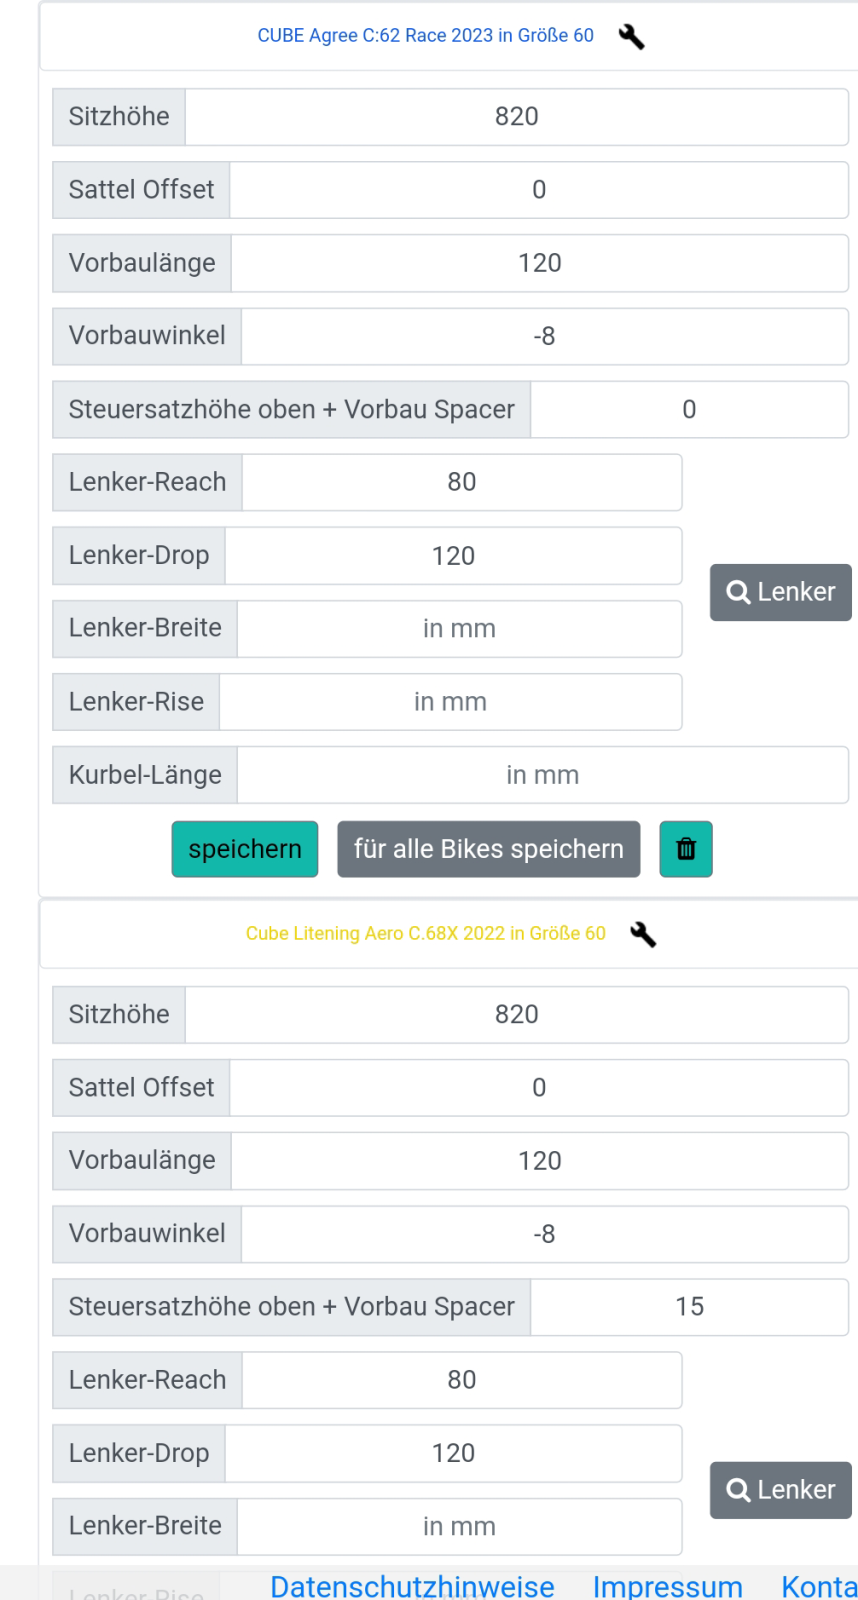858x1600 pixels.
Task: Select Lenker-Breite field for CUBE Agree
Action: [459, 629]
